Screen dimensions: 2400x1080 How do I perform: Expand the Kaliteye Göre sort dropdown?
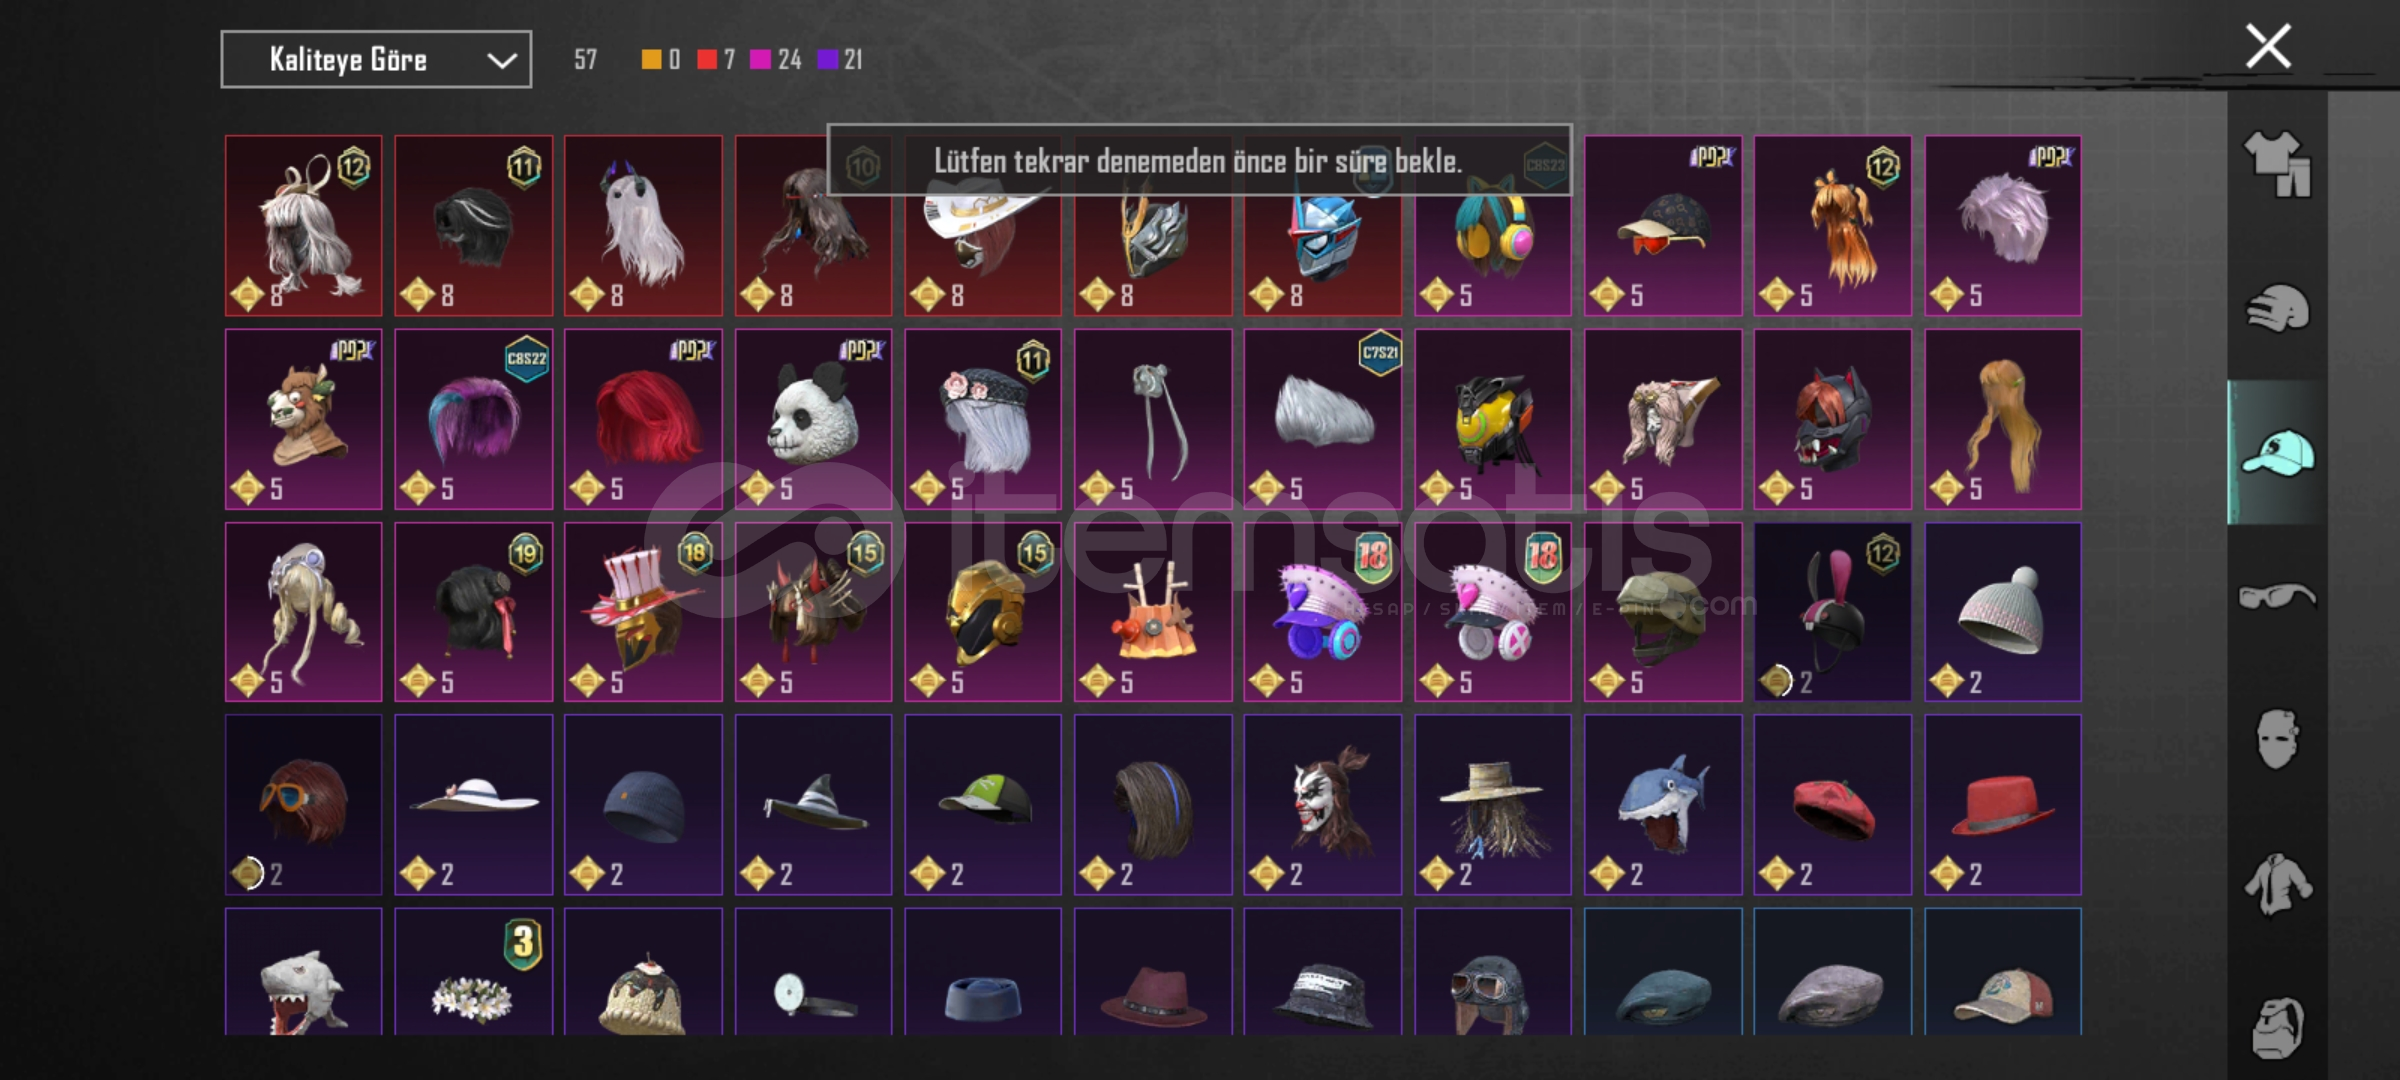click(x=376, y=60)
